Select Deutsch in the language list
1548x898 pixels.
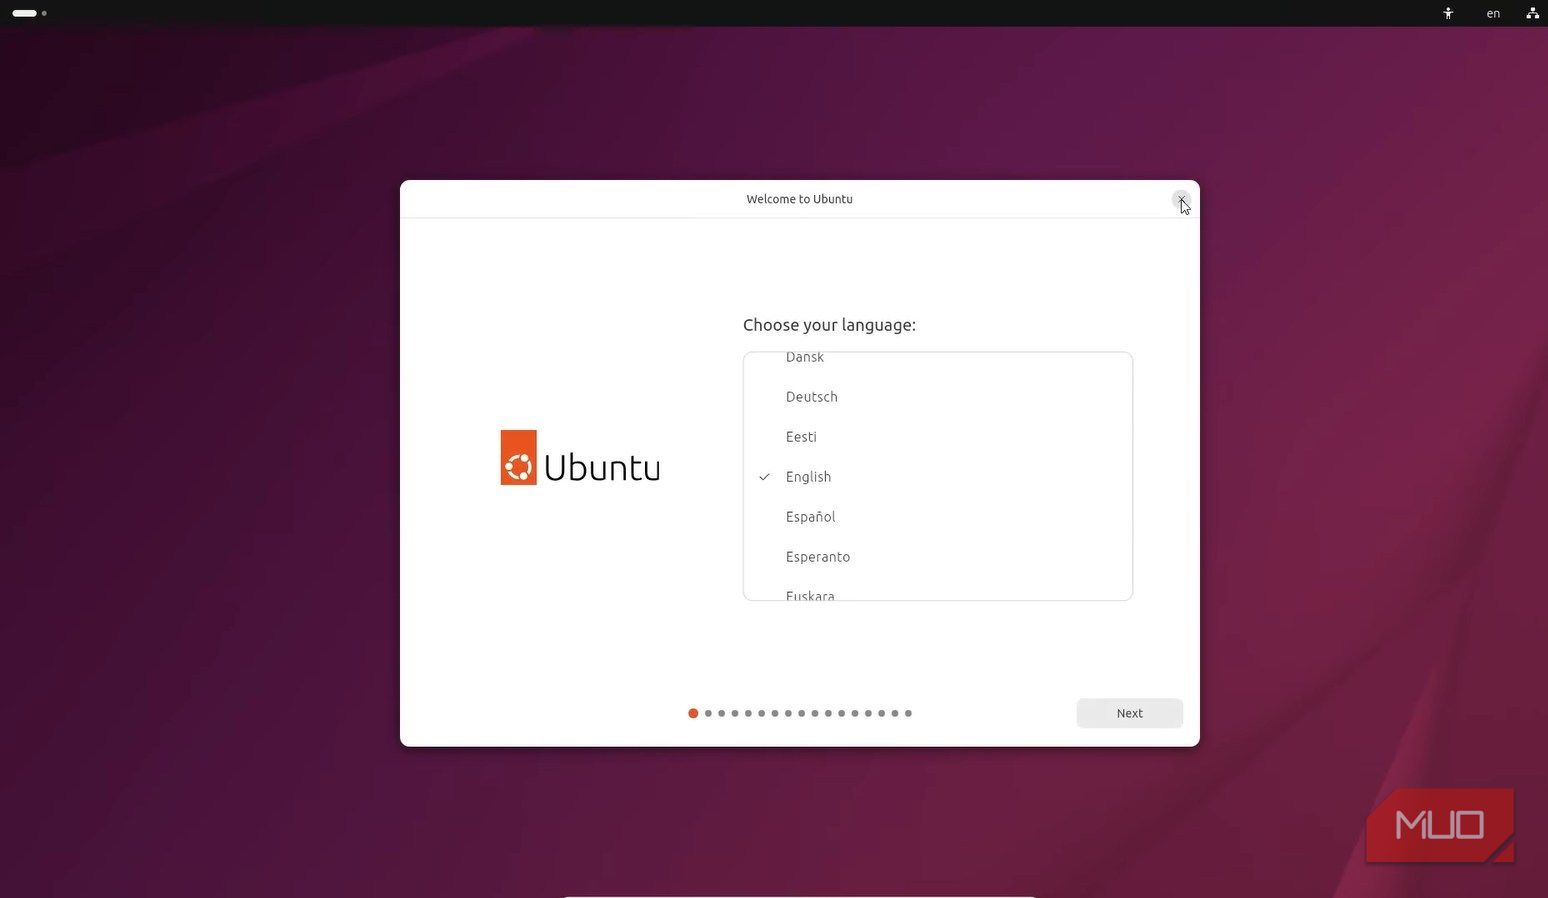(938, 397)
